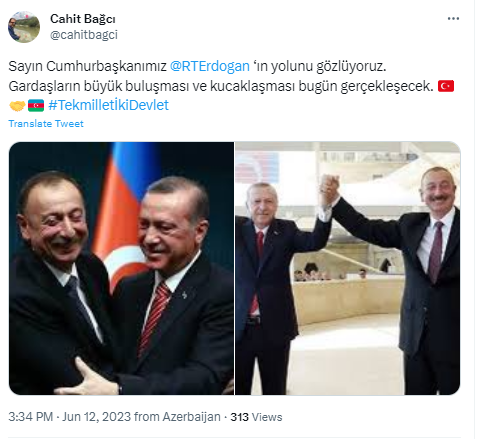Click the clasped hands in the right photo

[330, 189]
